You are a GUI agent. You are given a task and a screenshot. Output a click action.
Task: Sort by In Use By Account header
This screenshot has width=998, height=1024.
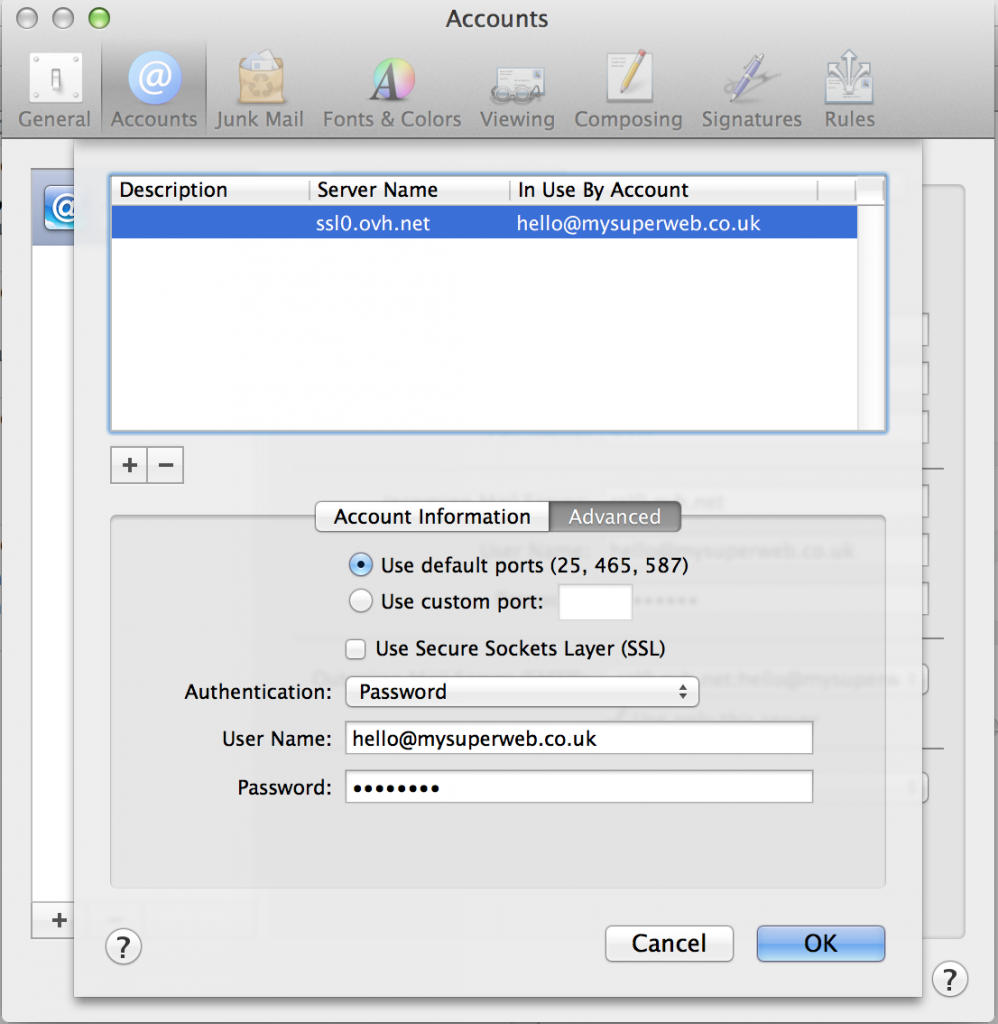click(x=664, y=189)
